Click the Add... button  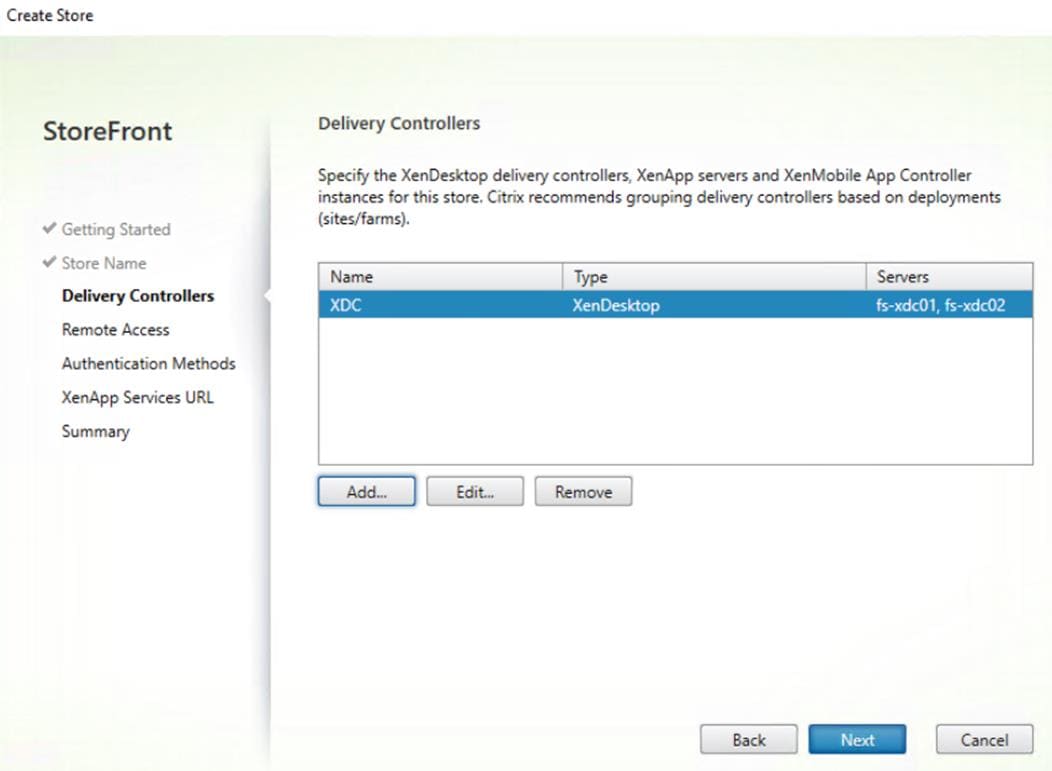click(x=366, y=492)
